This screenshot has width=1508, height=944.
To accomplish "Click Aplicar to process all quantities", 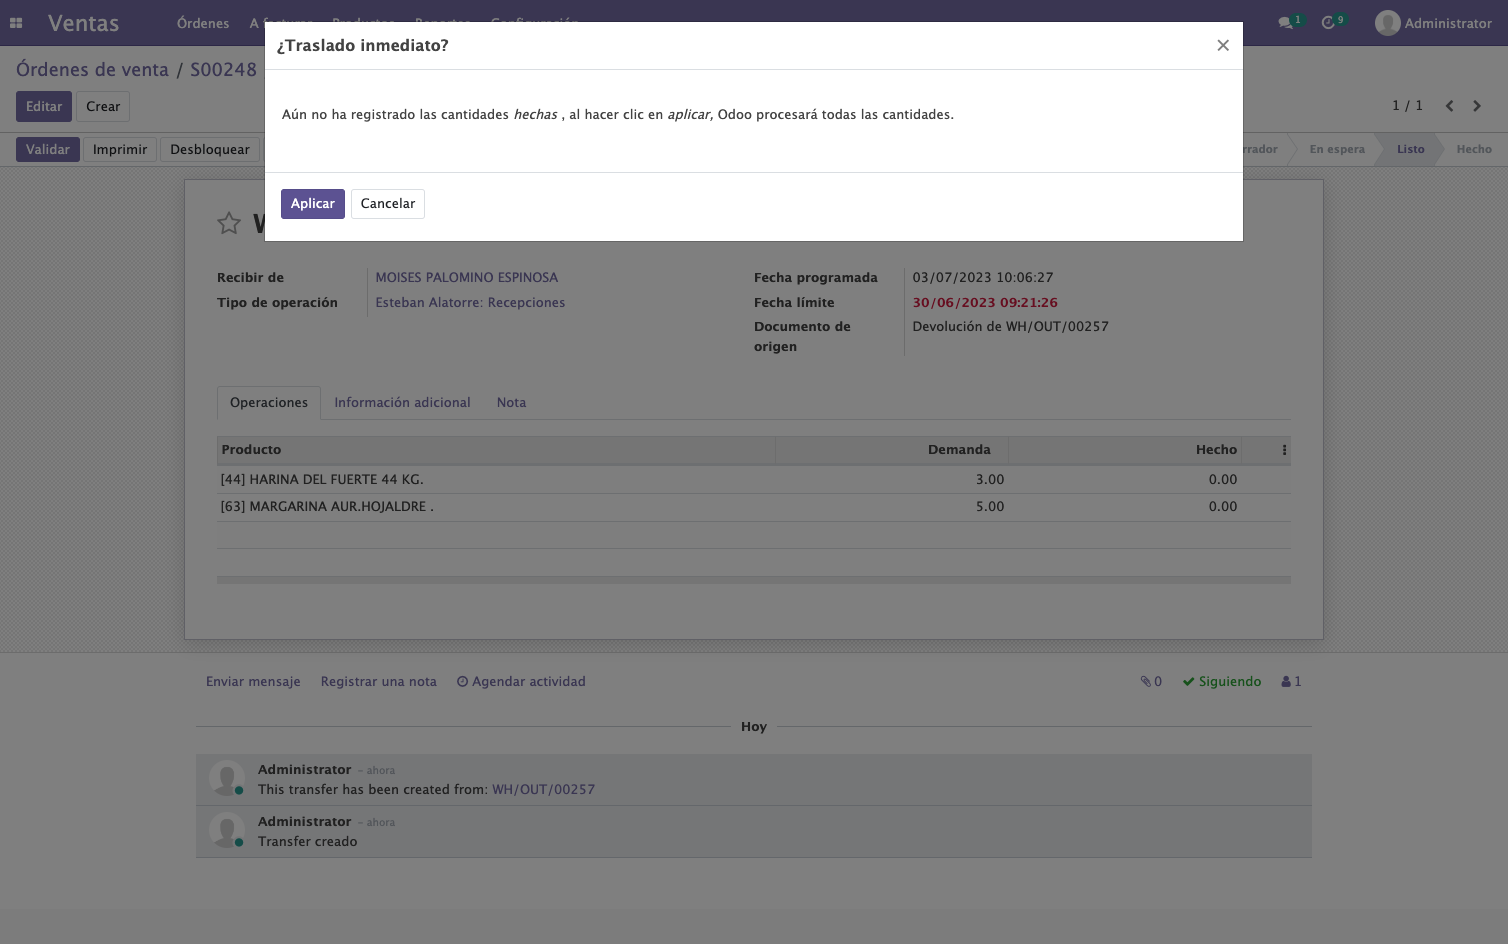I will (313, 204).
